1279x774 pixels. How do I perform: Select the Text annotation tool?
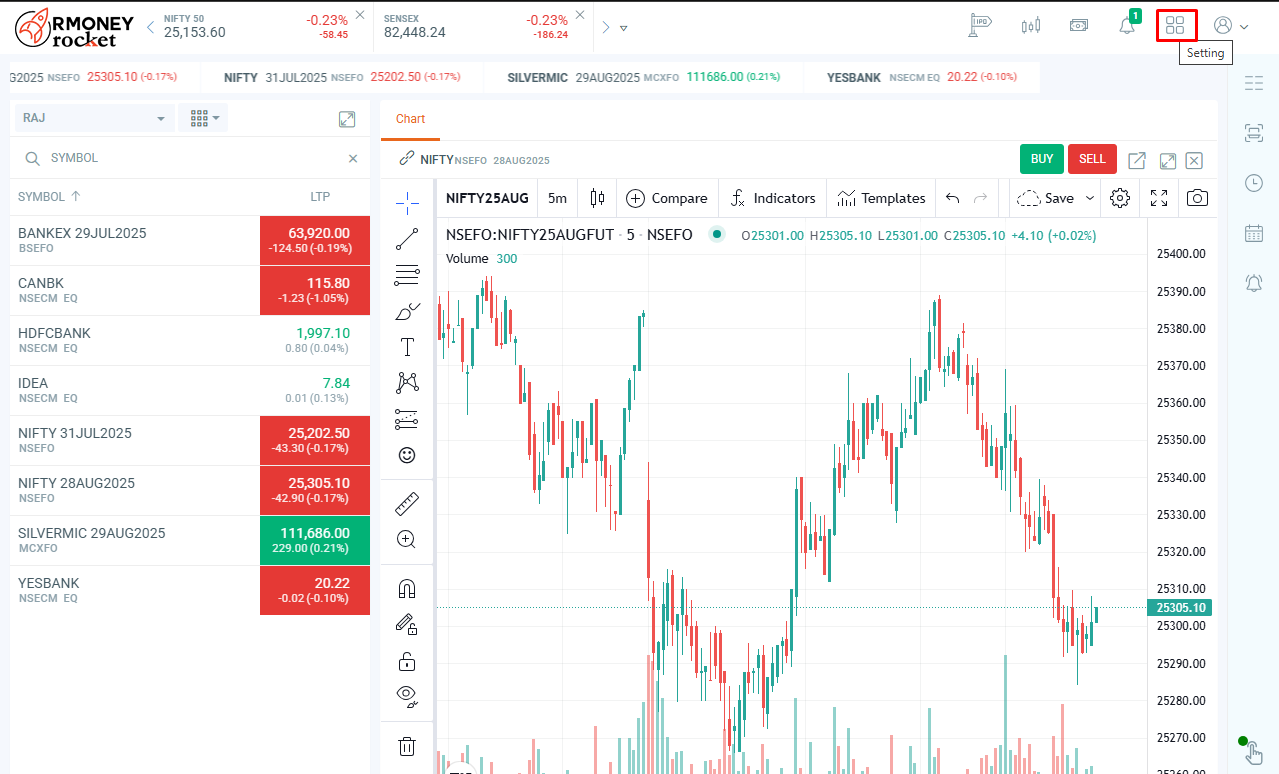pos(407,347)
